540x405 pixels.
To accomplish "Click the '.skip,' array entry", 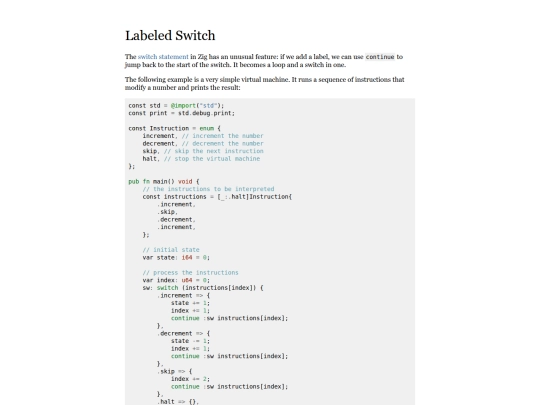I will click(167, 212).
